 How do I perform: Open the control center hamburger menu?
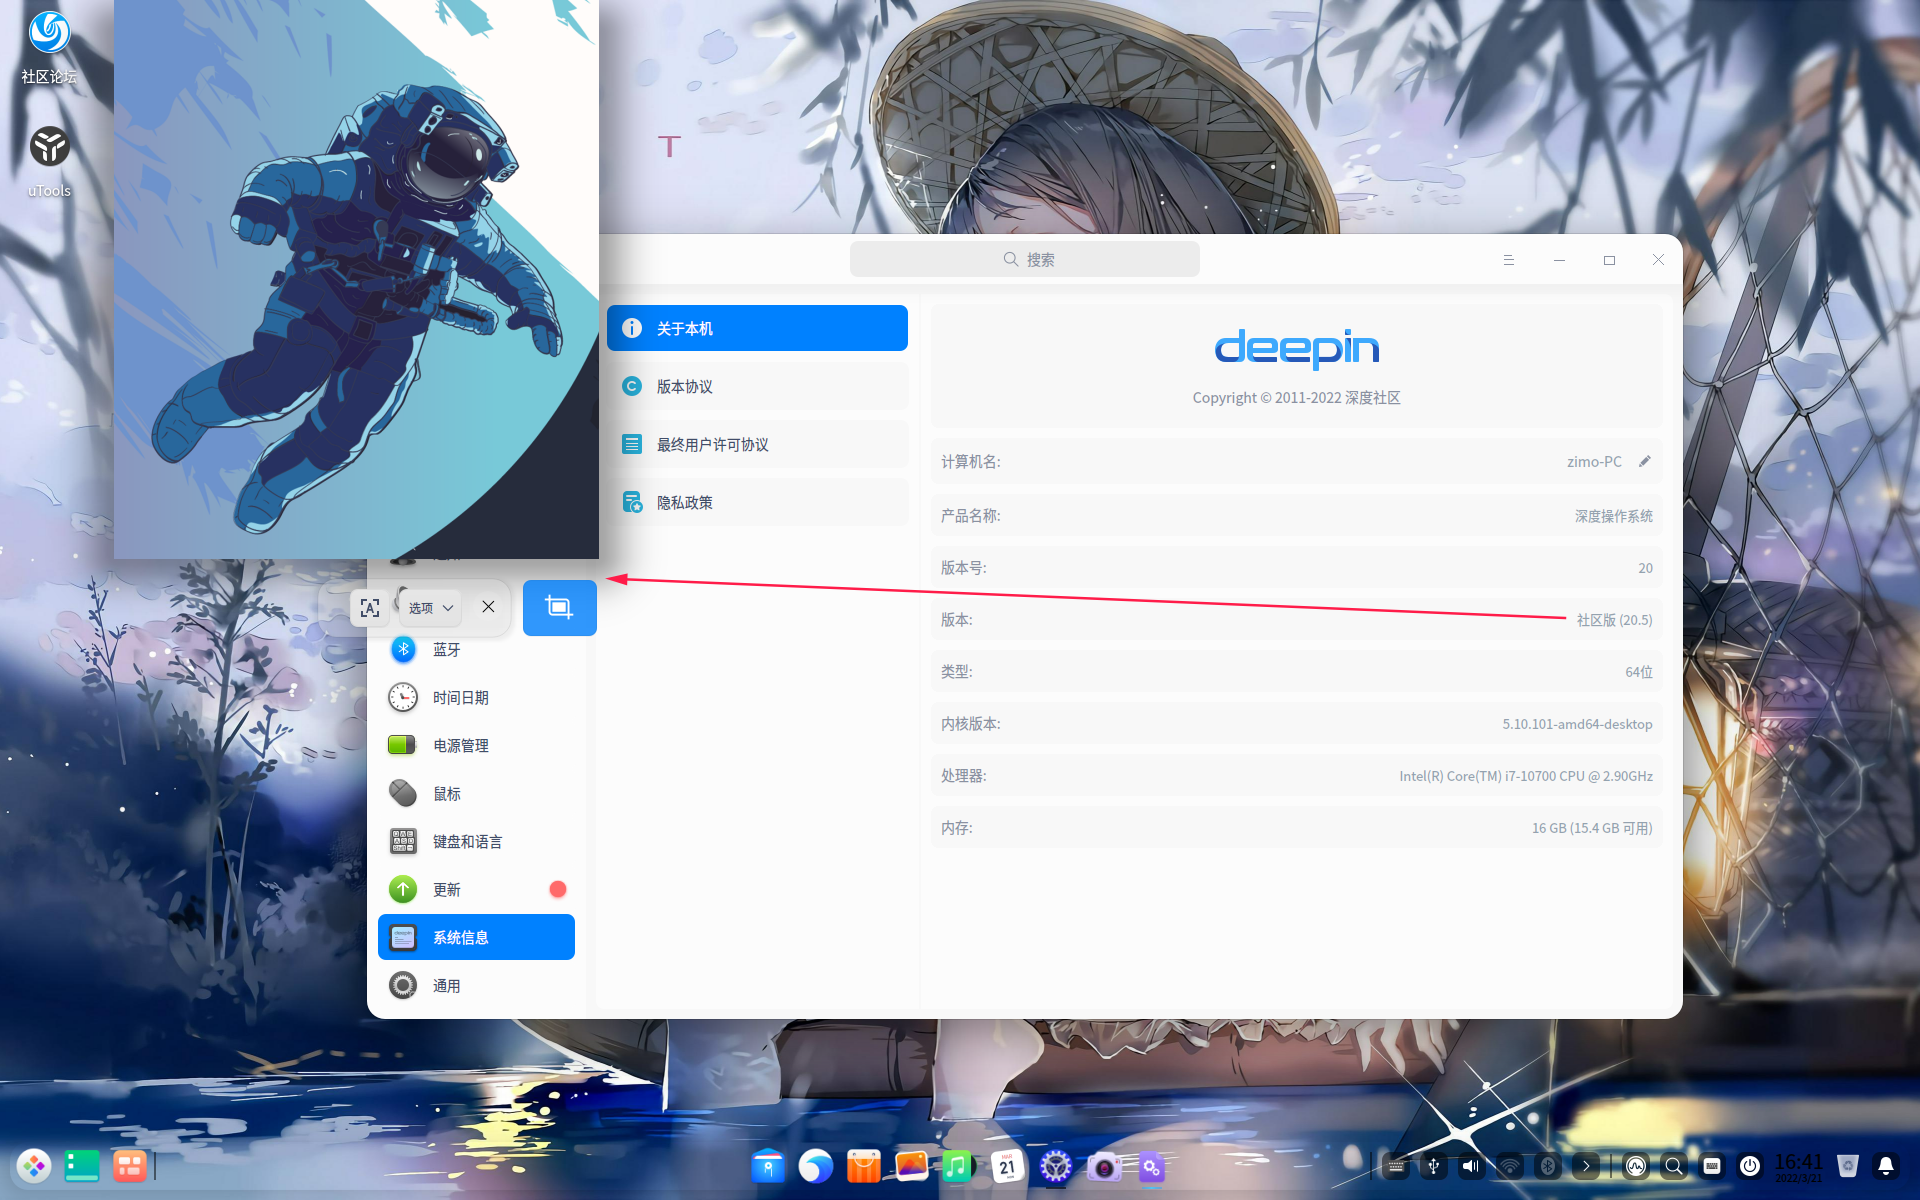point(1508,260)
